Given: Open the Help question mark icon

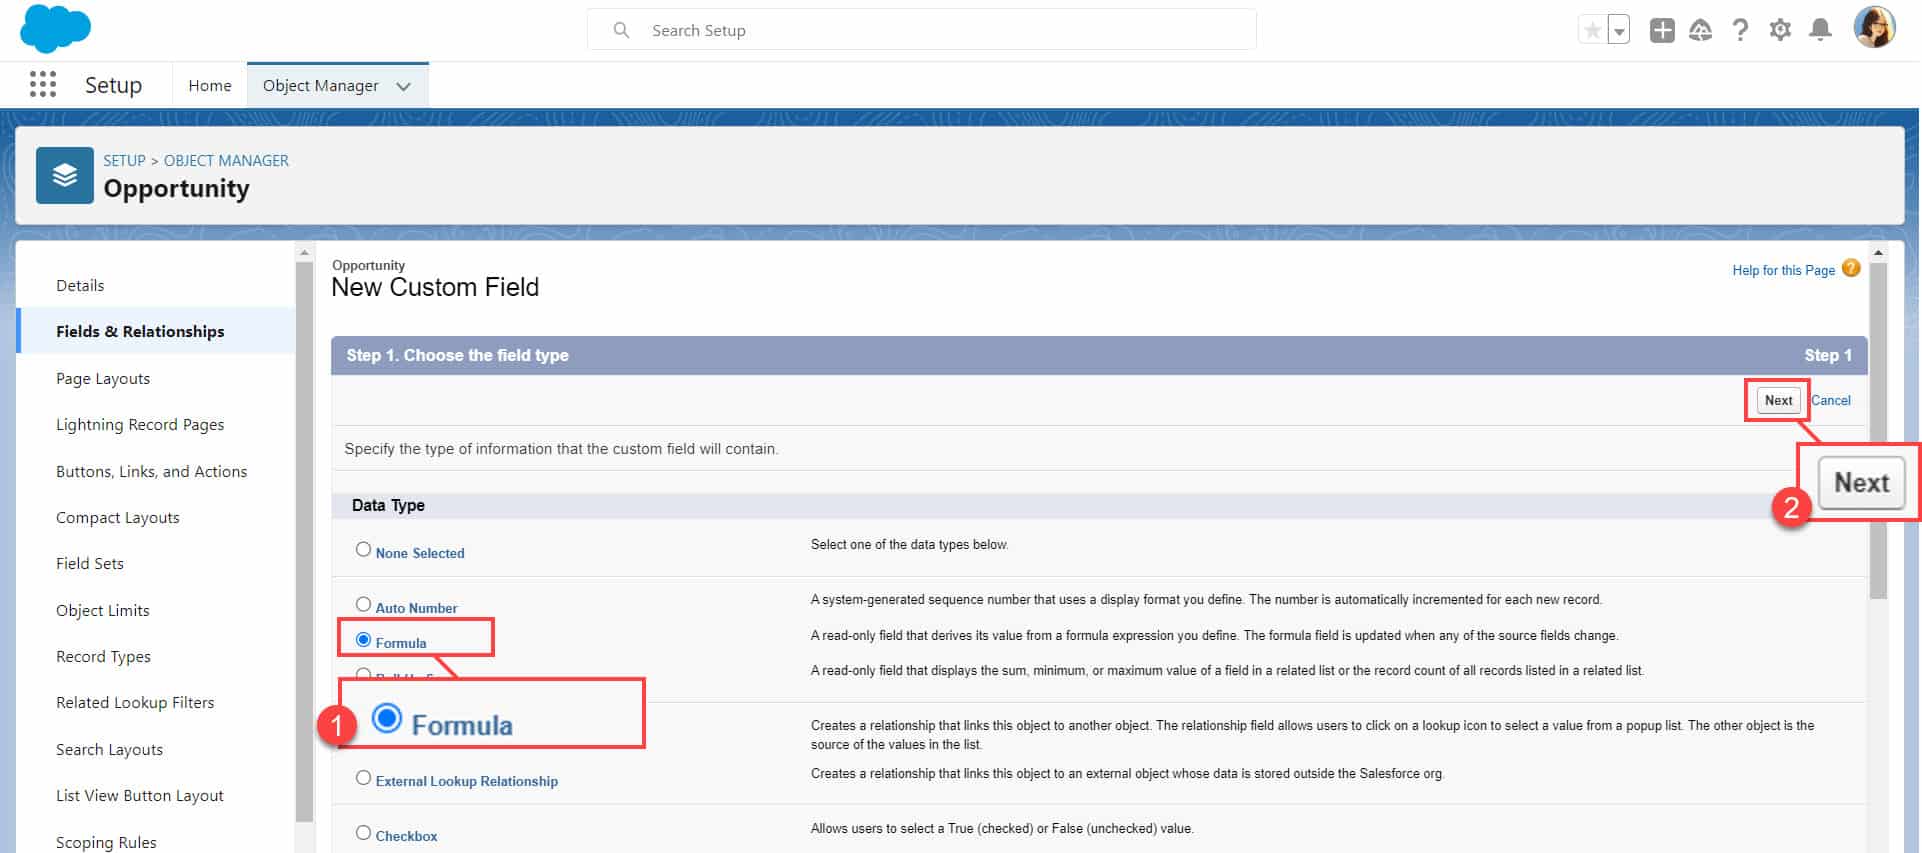Looking at the screenshot, I should click(x=1740, y=30).
